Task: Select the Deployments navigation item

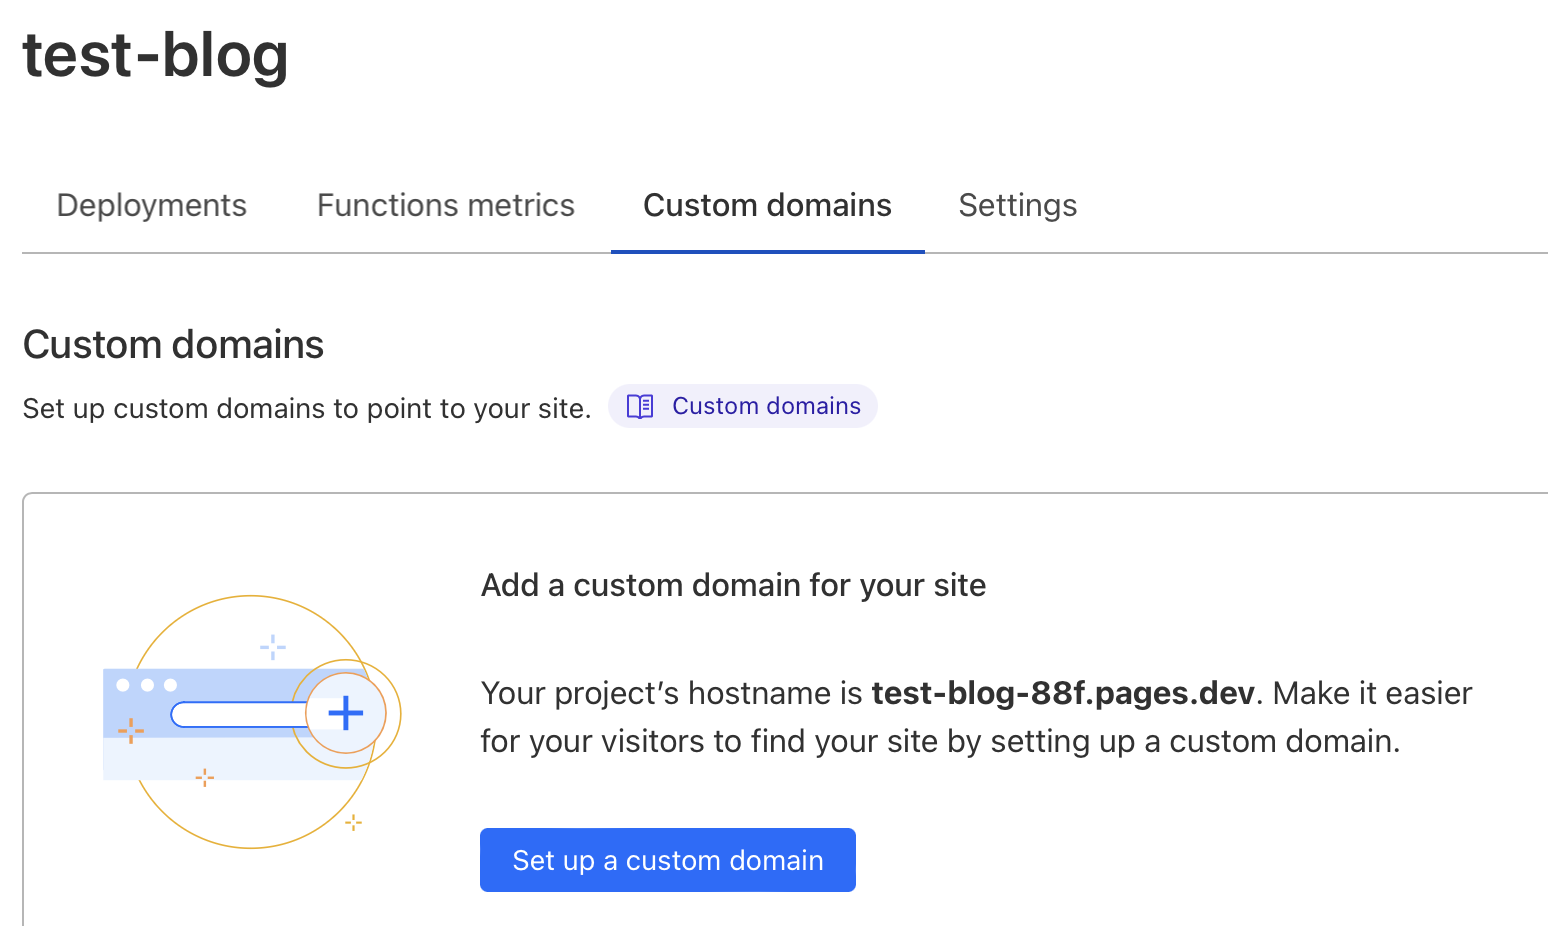Action: click(151, 206)
